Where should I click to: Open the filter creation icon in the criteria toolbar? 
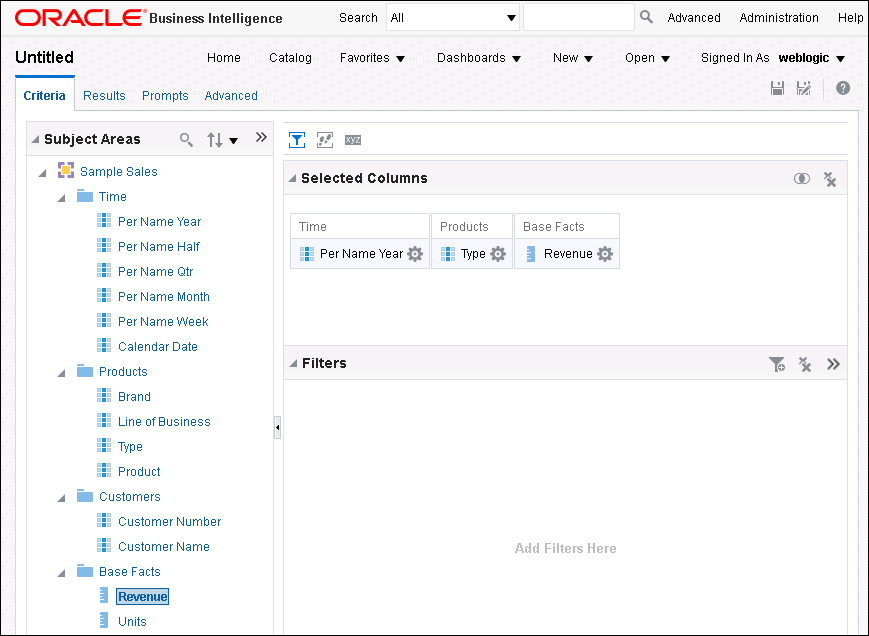[297, 139]
